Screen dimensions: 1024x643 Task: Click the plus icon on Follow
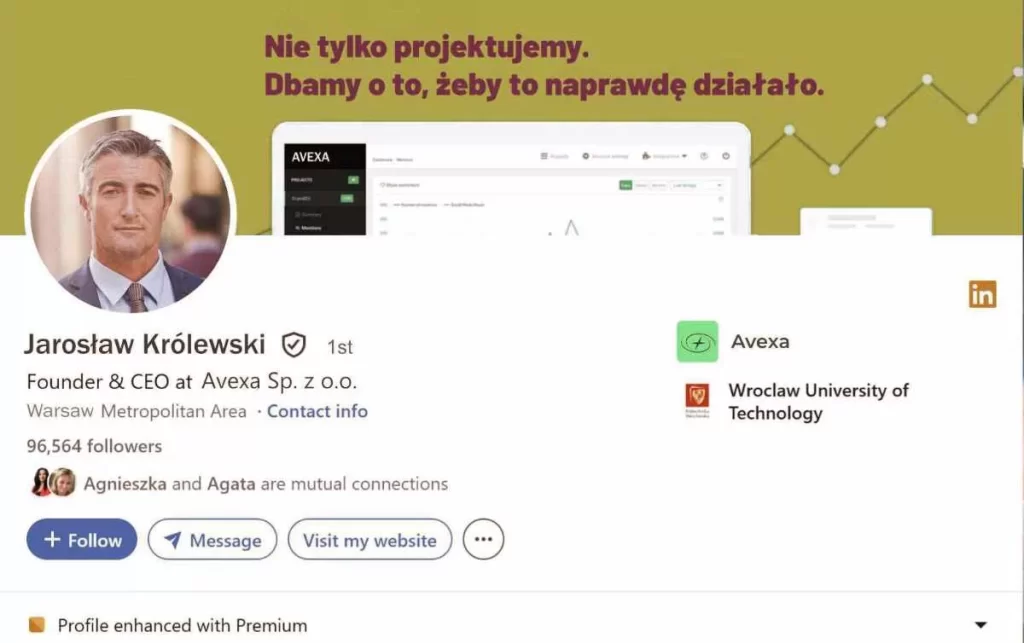pos(52,539)
